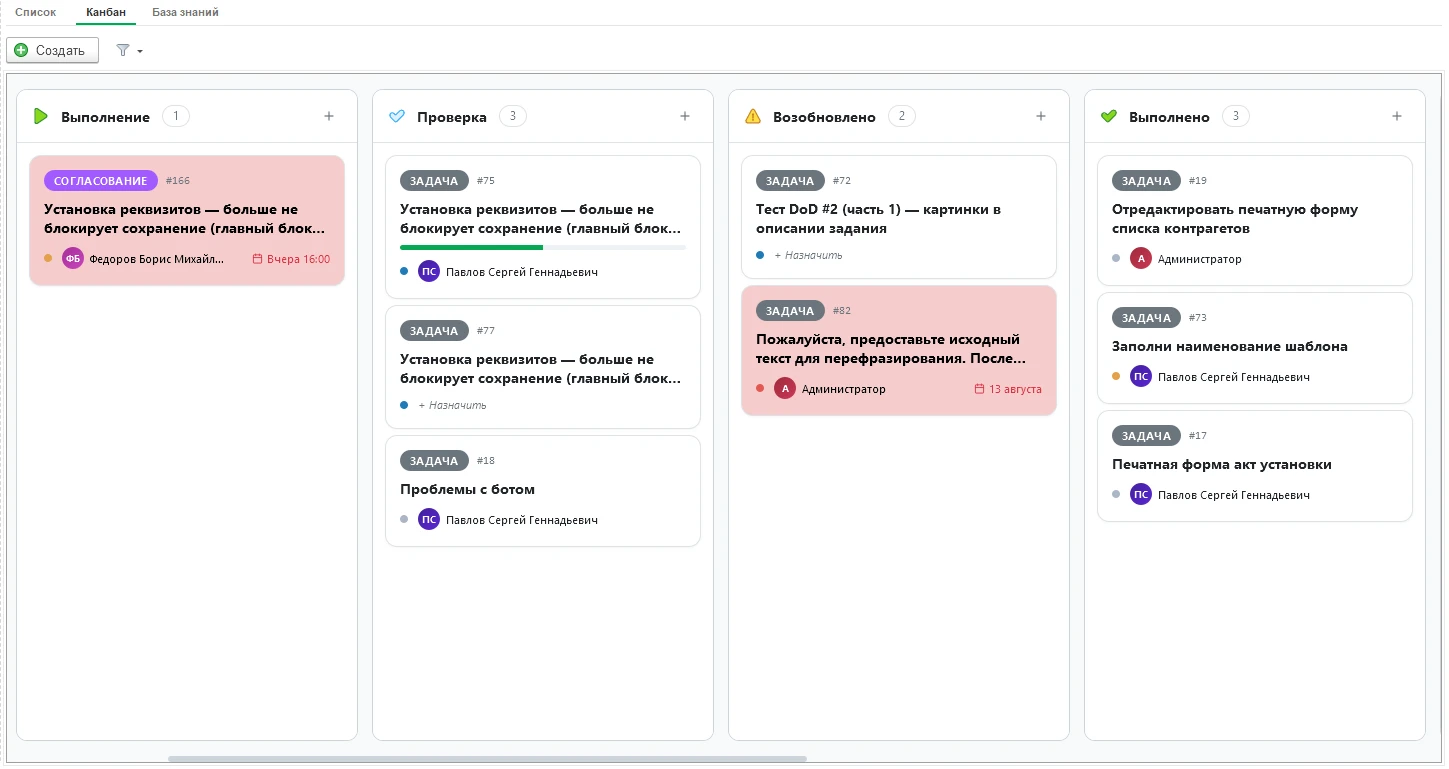The width and height of the screenshot is (1449, 769).
Task: Click the ПС avatar on task #18
Action: pyautogui.click(x=429, y=519)
